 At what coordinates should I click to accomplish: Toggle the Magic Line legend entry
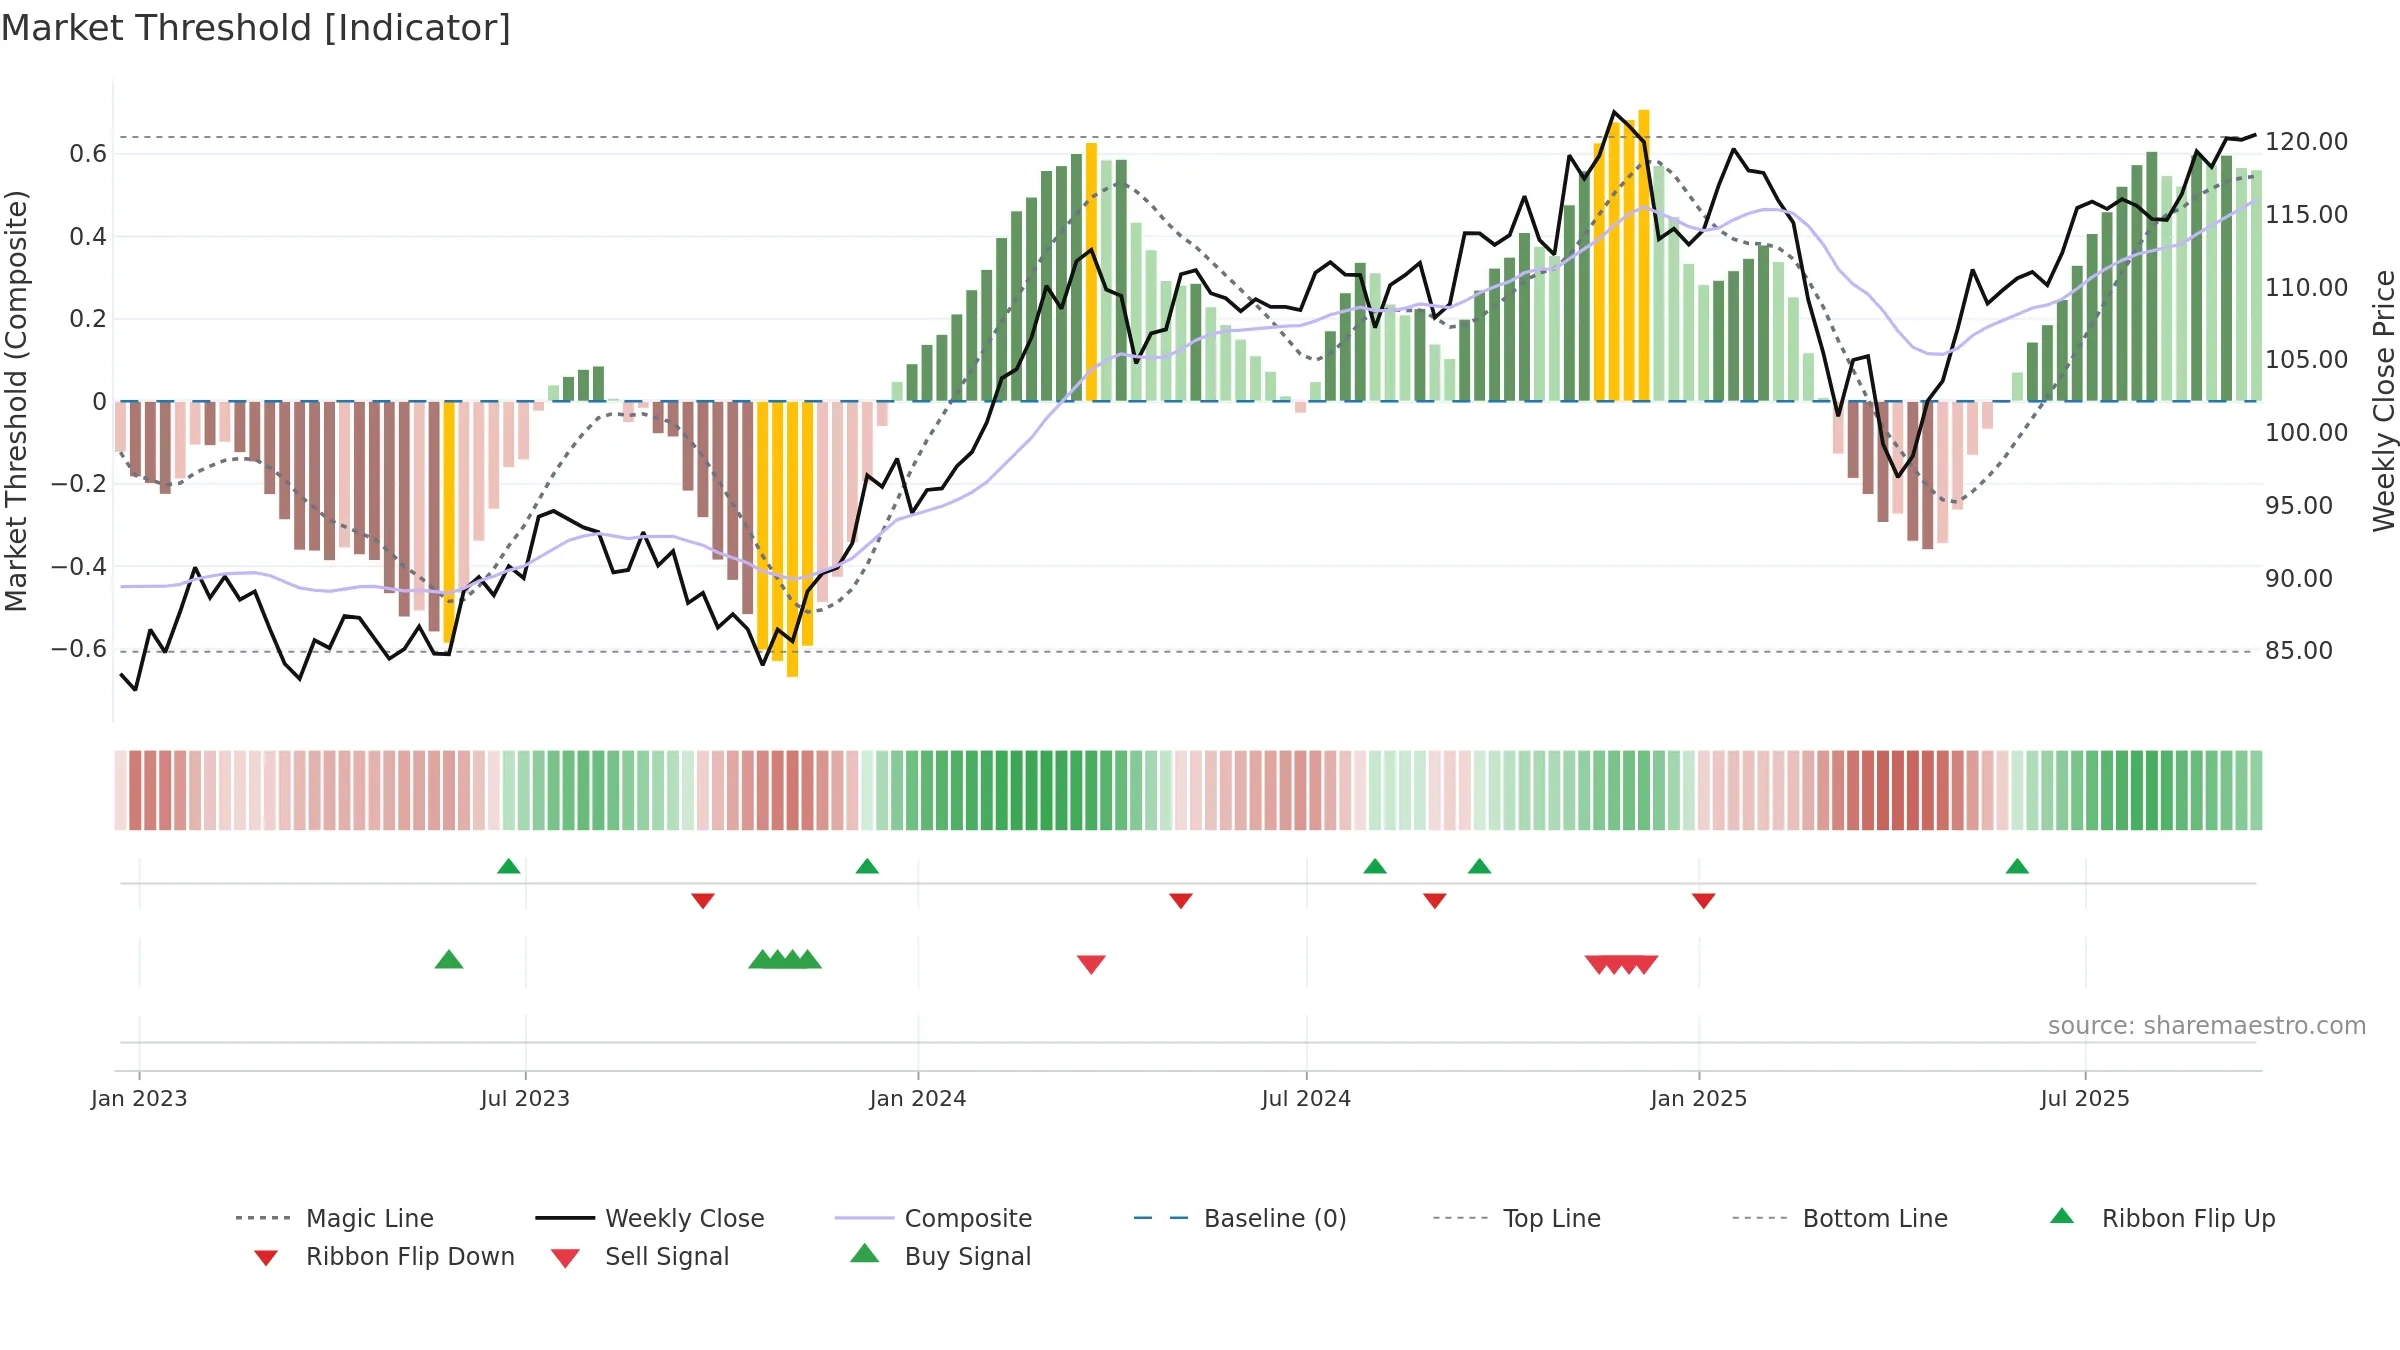(334, 1218)
